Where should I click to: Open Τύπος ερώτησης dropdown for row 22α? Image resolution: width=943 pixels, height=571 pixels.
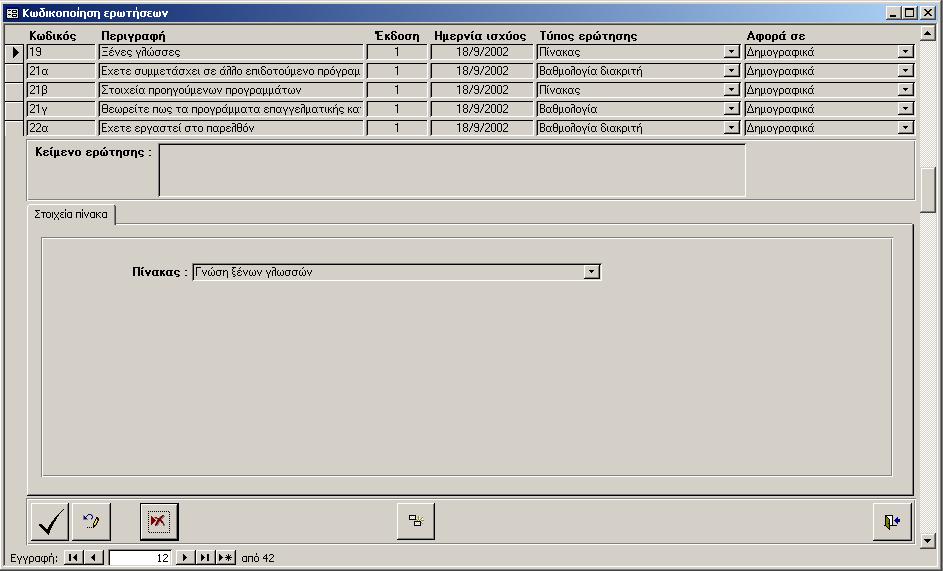731,128
